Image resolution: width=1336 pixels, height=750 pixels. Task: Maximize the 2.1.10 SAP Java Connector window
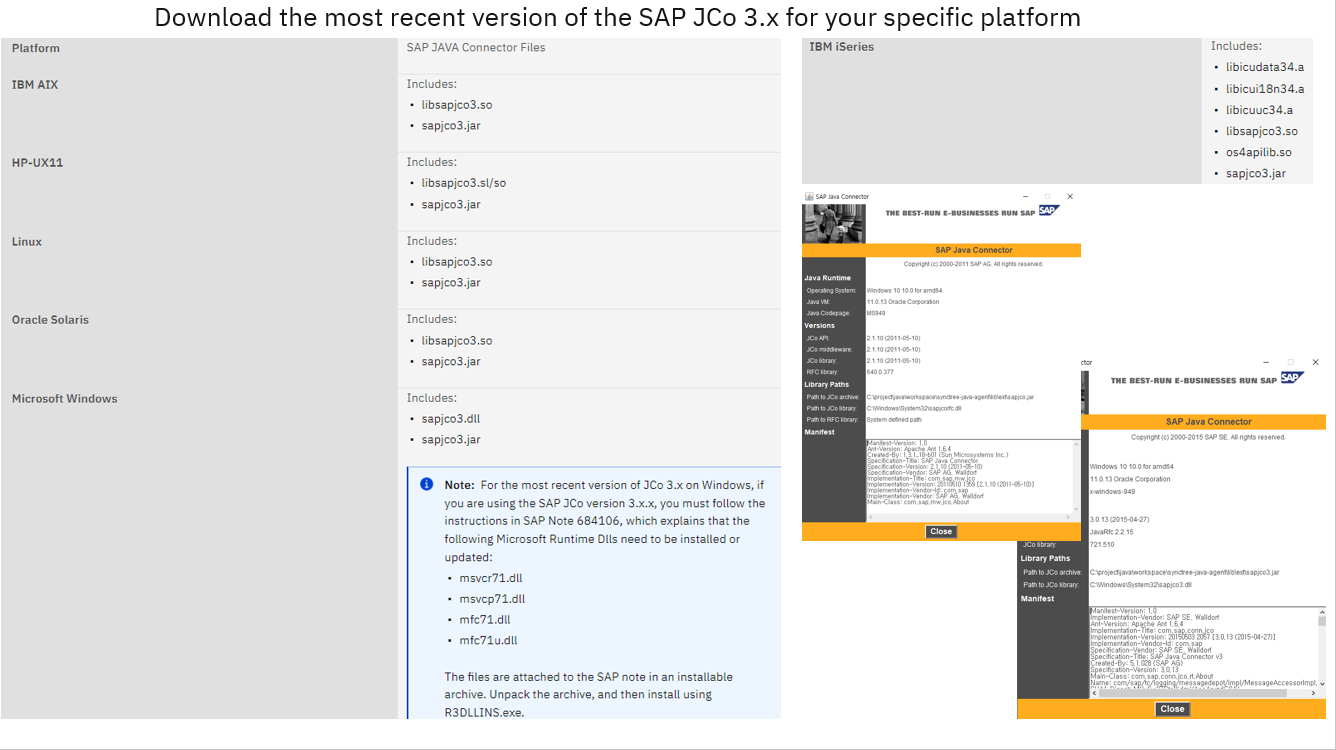tap(1048, 197)
